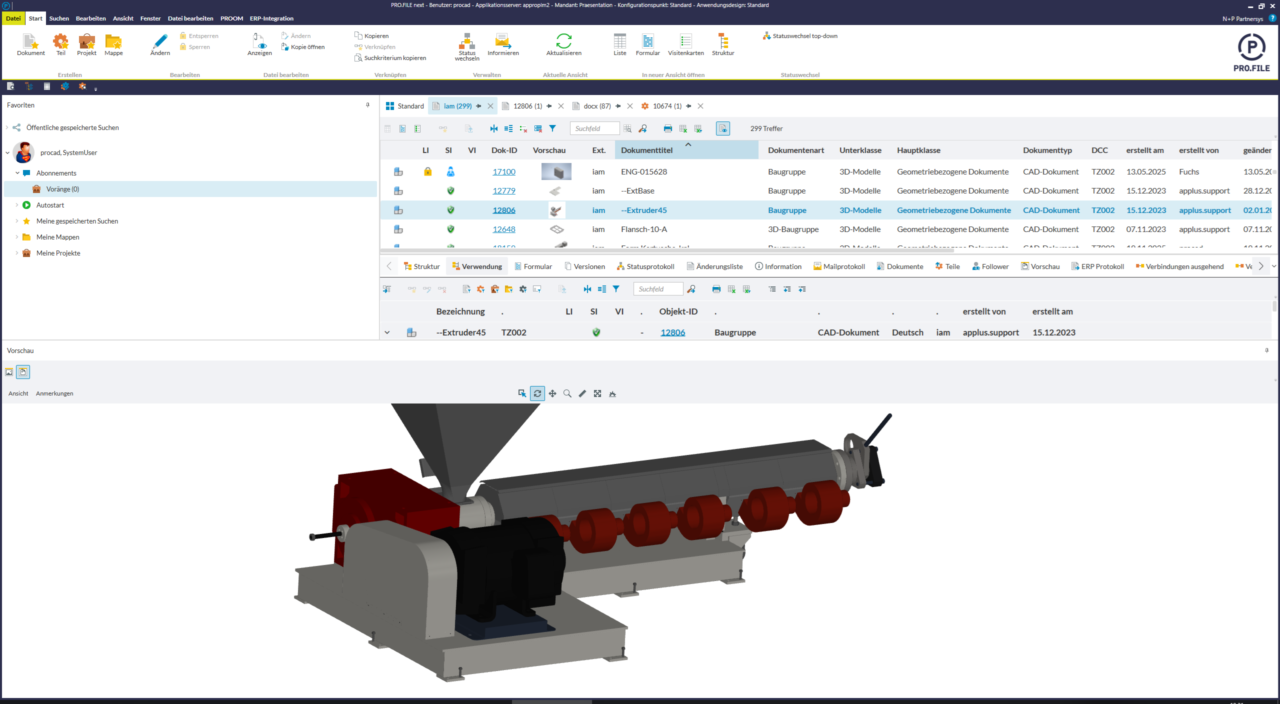Toggle the image preview mode button

[x=9, y=371]
